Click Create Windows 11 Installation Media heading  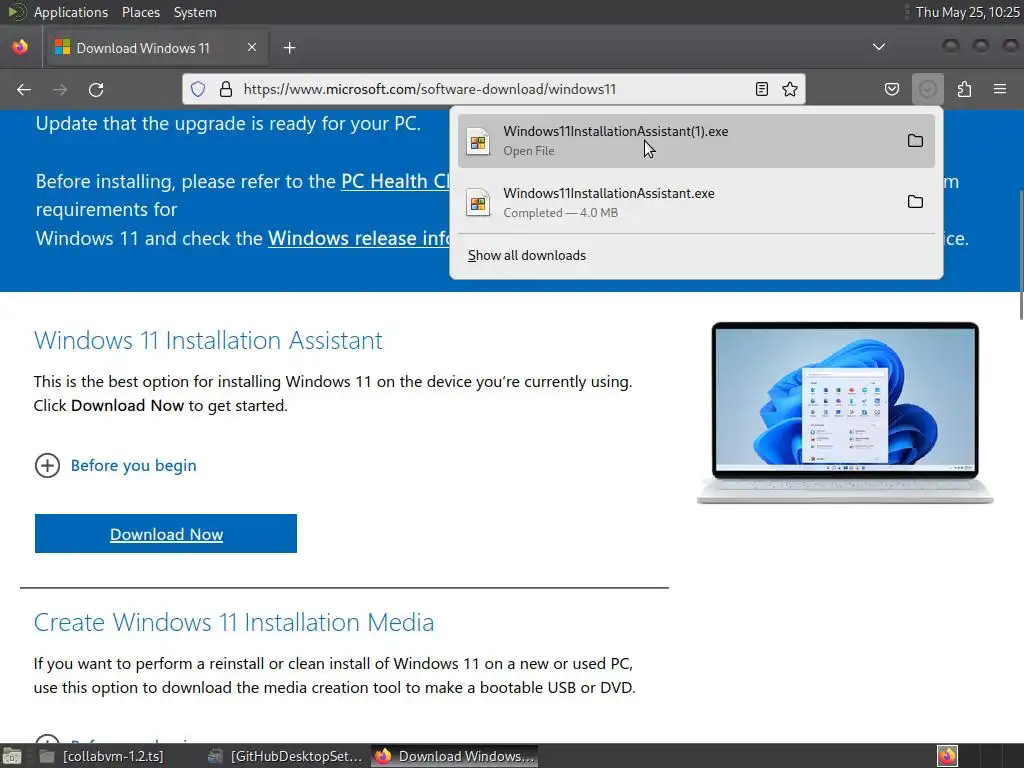(234, 622)
